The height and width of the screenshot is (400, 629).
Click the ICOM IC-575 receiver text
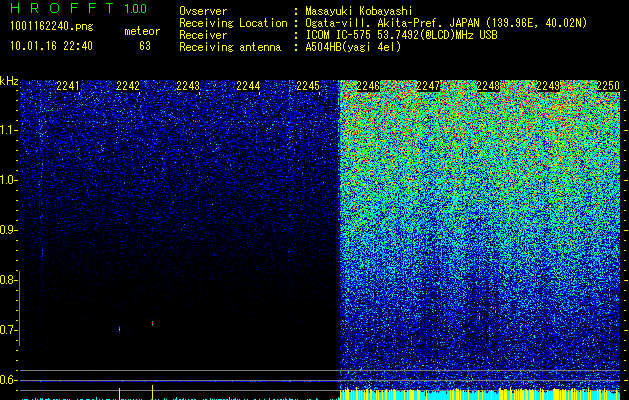[x=401, y=35]
